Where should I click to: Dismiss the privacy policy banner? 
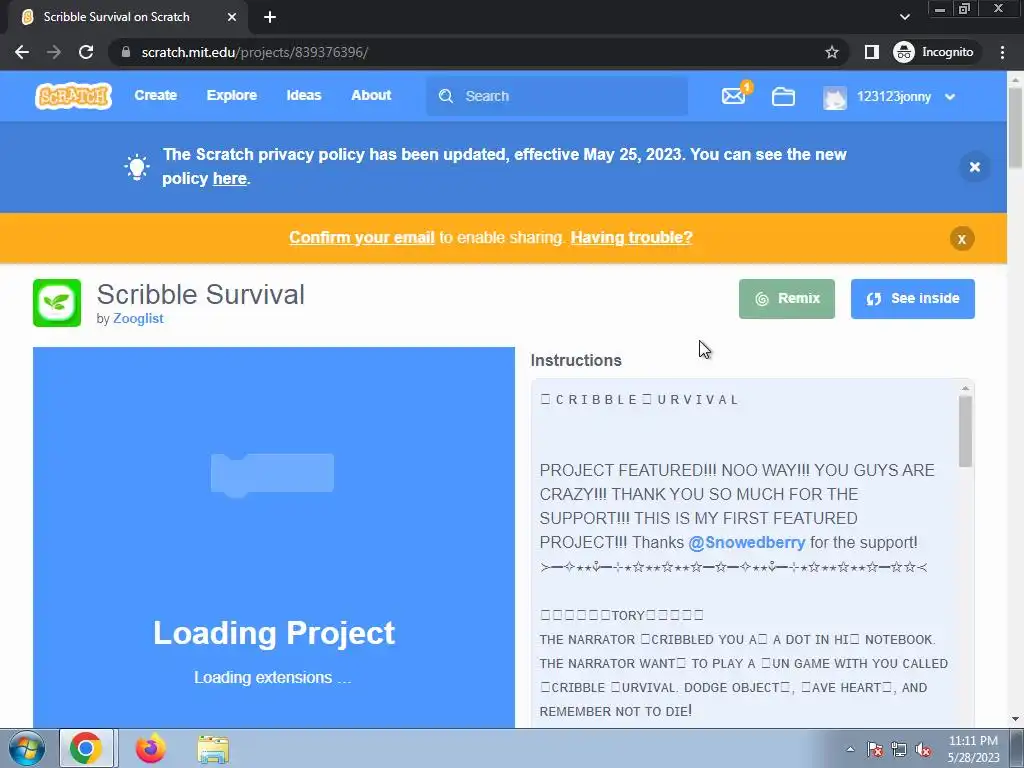click(974, 167)
